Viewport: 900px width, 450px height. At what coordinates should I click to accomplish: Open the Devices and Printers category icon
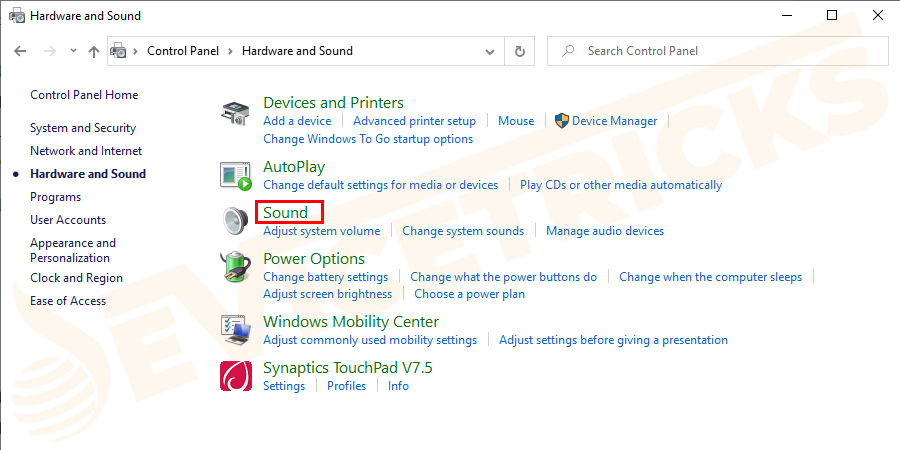235,112
